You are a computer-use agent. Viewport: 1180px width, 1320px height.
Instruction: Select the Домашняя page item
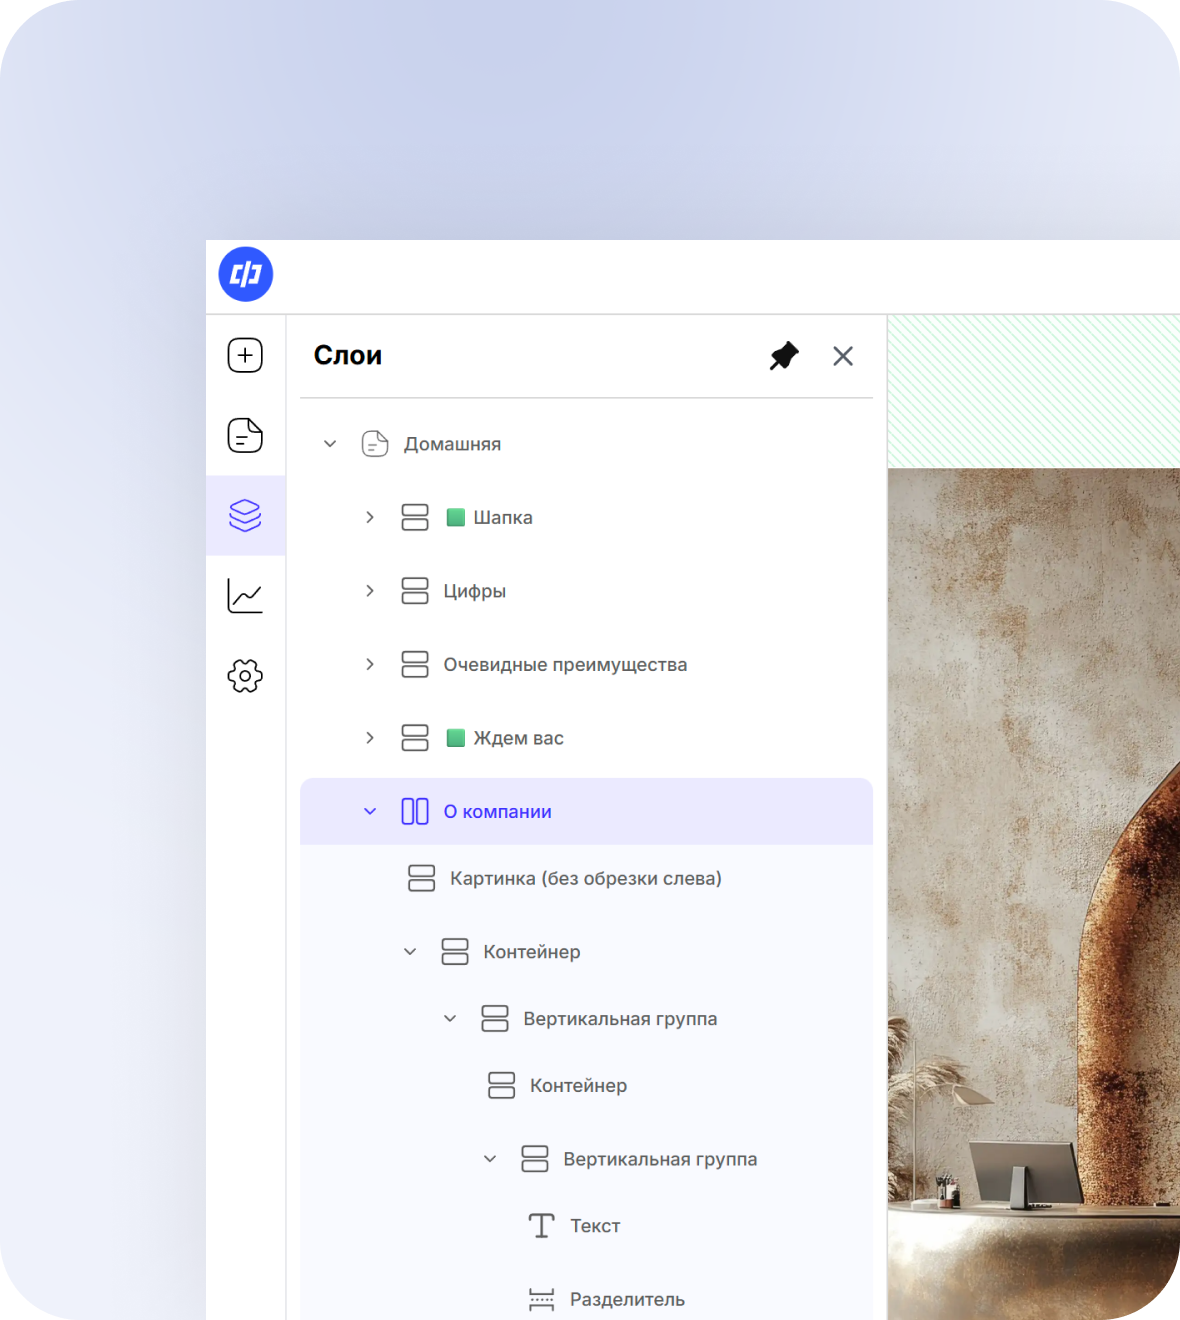[x=452, y=444]
